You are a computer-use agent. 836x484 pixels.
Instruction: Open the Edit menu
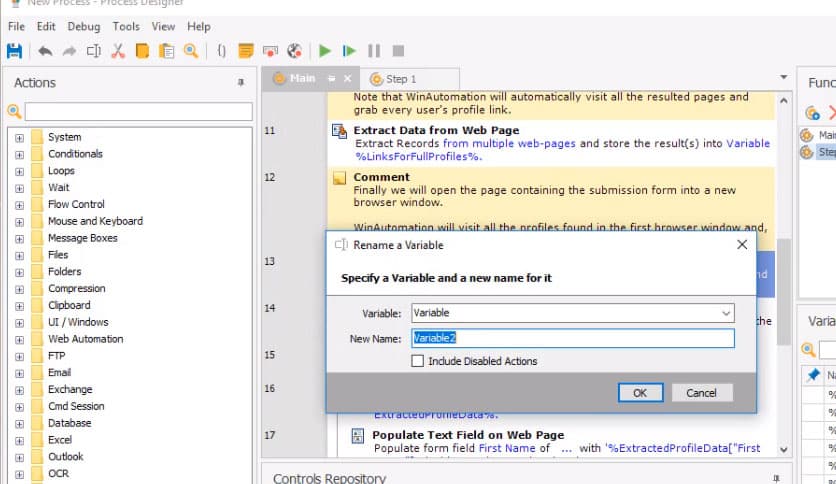46,26
